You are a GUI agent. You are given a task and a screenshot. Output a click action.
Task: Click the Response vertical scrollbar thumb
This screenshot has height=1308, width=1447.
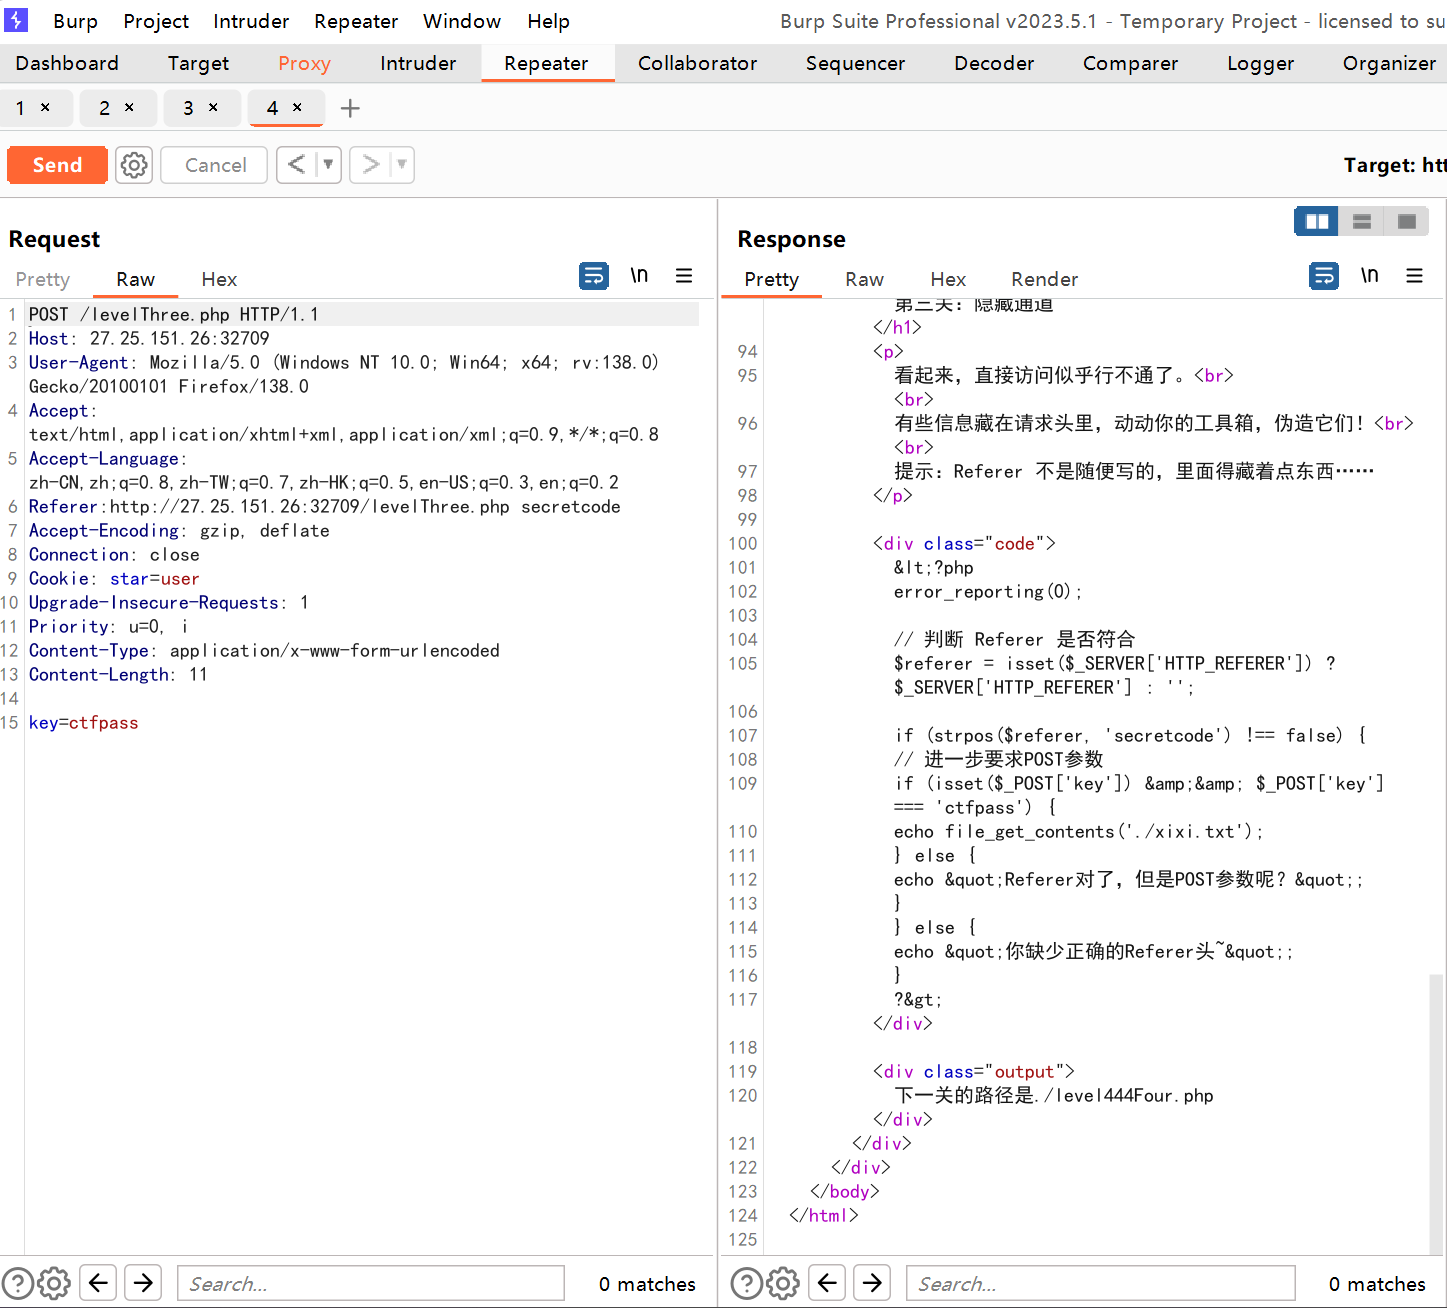pyautogui.click(x=1436, y=1110)
